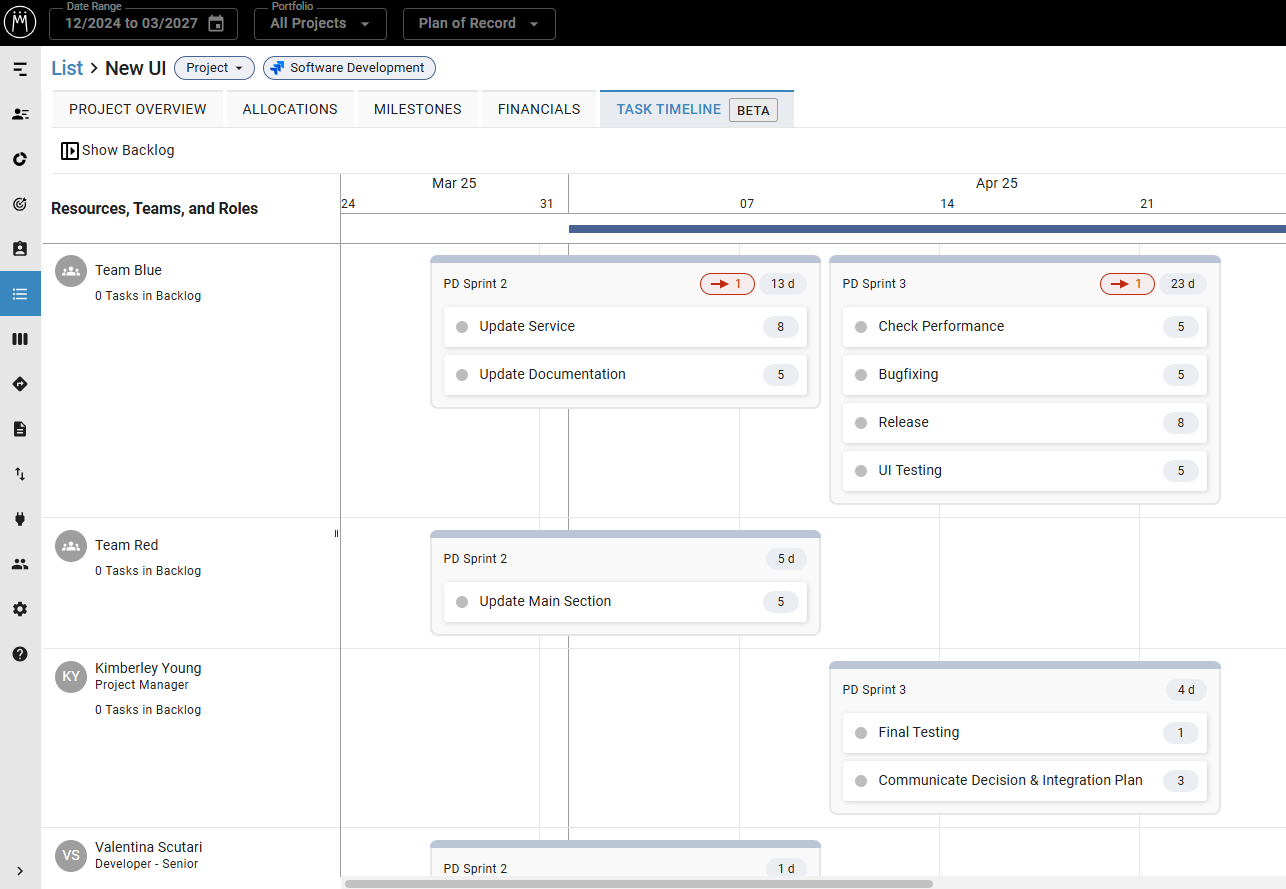The image size is (1286, 889).
Task: Click the Mar 25 month header
Action: (454, 183)
